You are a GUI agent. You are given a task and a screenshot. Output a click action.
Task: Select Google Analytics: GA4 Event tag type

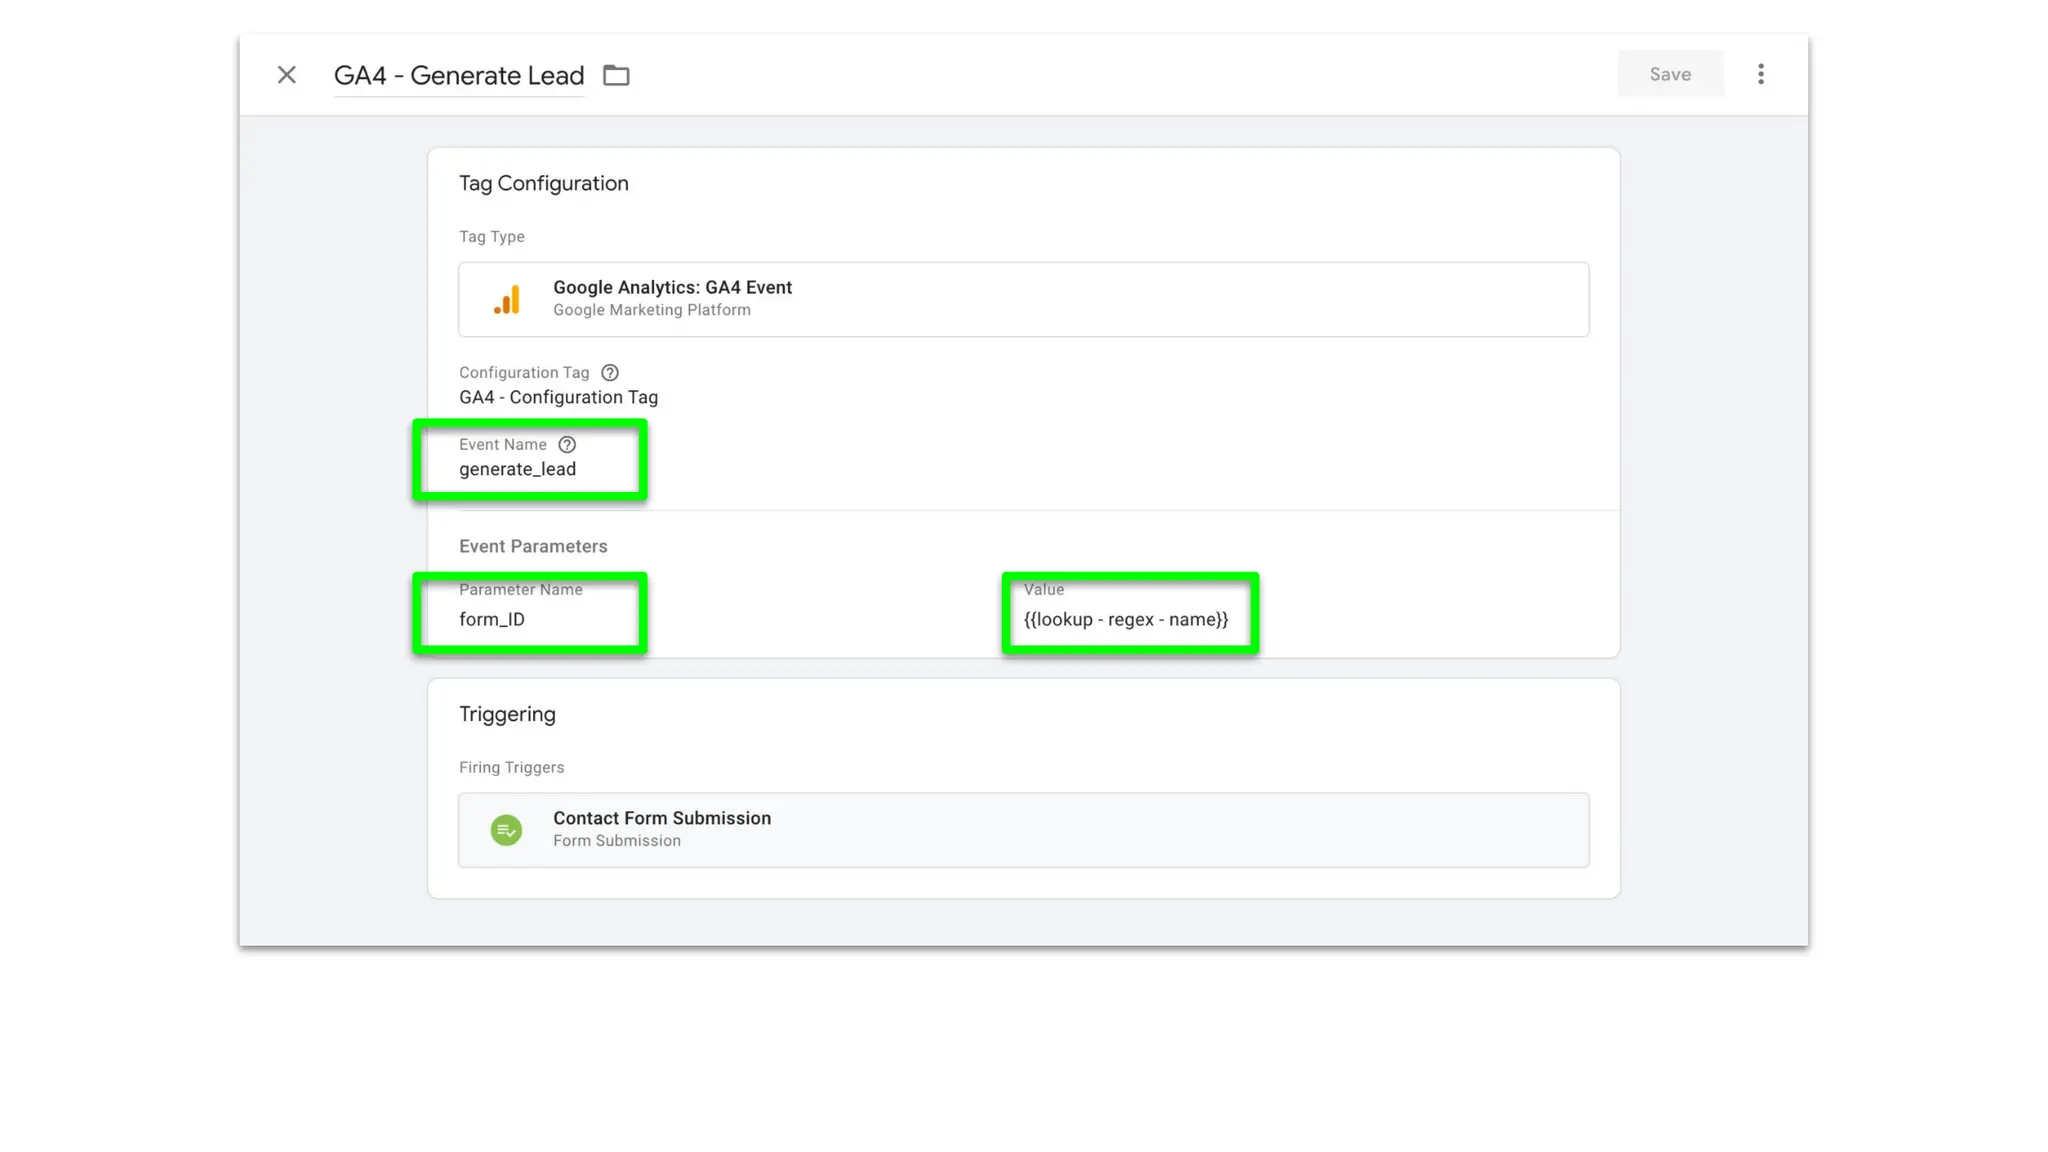pyautogui.click(x=672, y=288)
